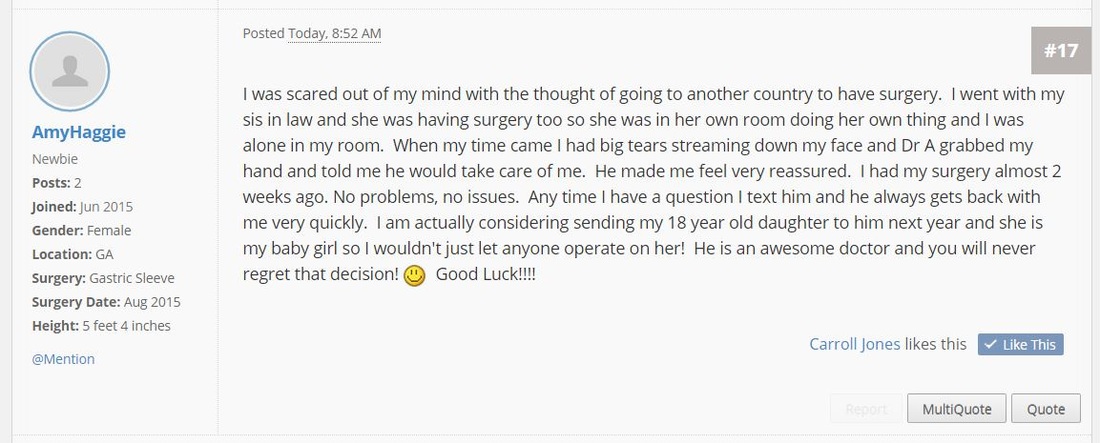The height and width of the screenshot is (443, 1100).
Task: Toggle MultiQuote for this post
Action: pyautogui.click(x=956, y=409)
